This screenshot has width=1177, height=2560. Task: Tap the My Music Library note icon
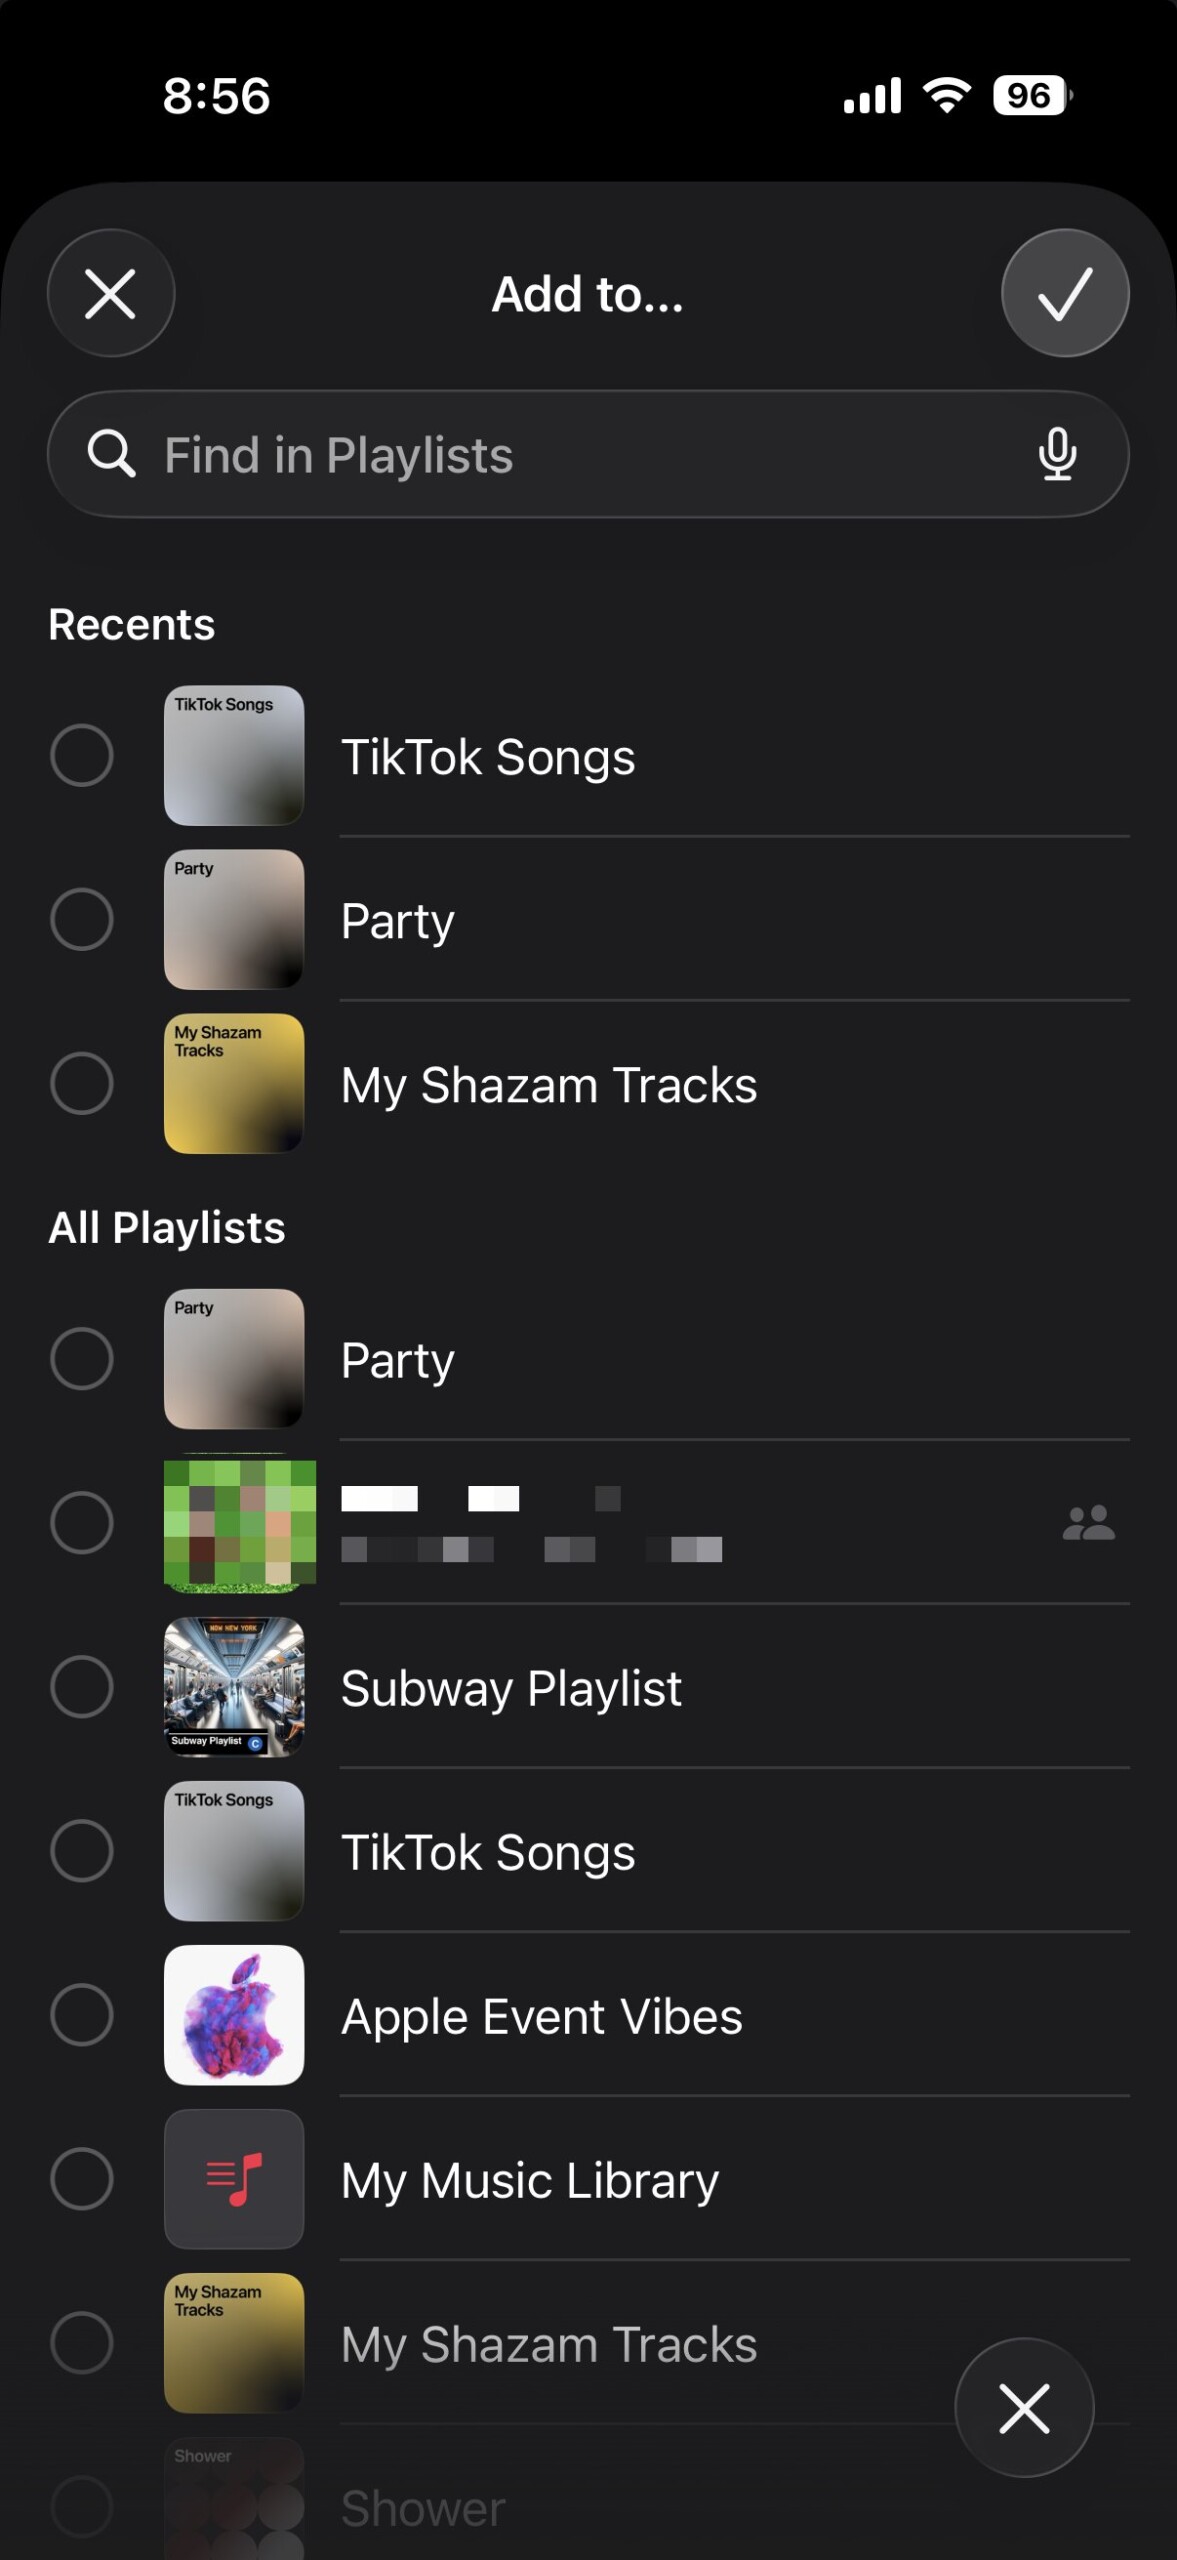(x=234, y=2179)
